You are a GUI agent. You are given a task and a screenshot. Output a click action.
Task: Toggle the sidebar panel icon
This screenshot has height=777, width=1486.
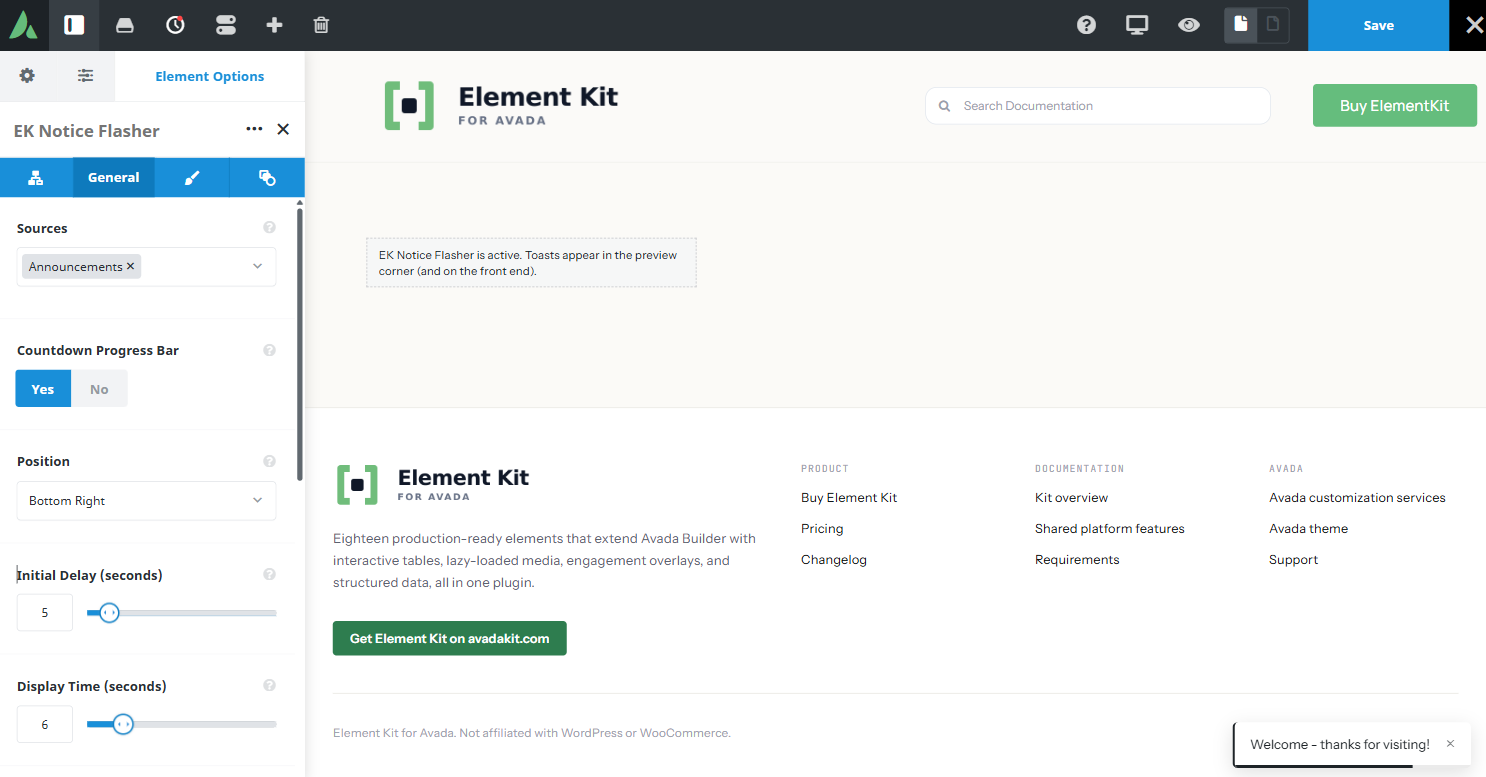74,25
